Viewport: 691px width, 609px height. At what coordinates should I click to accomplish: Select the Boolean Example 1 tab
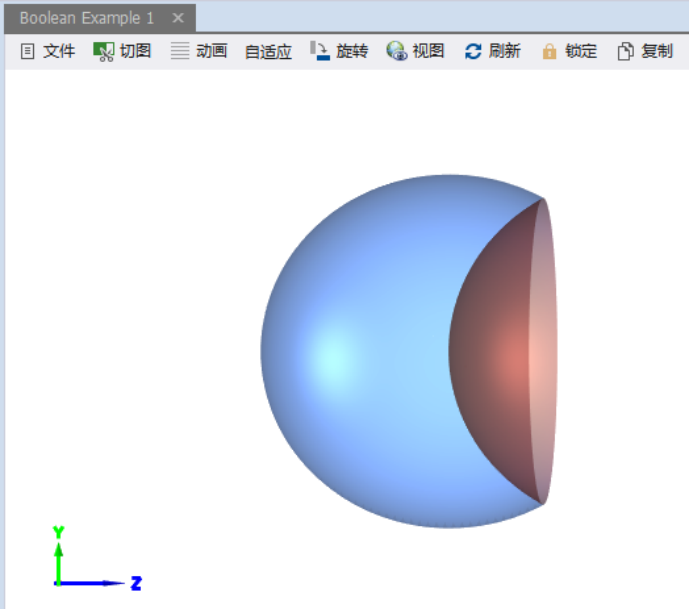pos(87,18)
